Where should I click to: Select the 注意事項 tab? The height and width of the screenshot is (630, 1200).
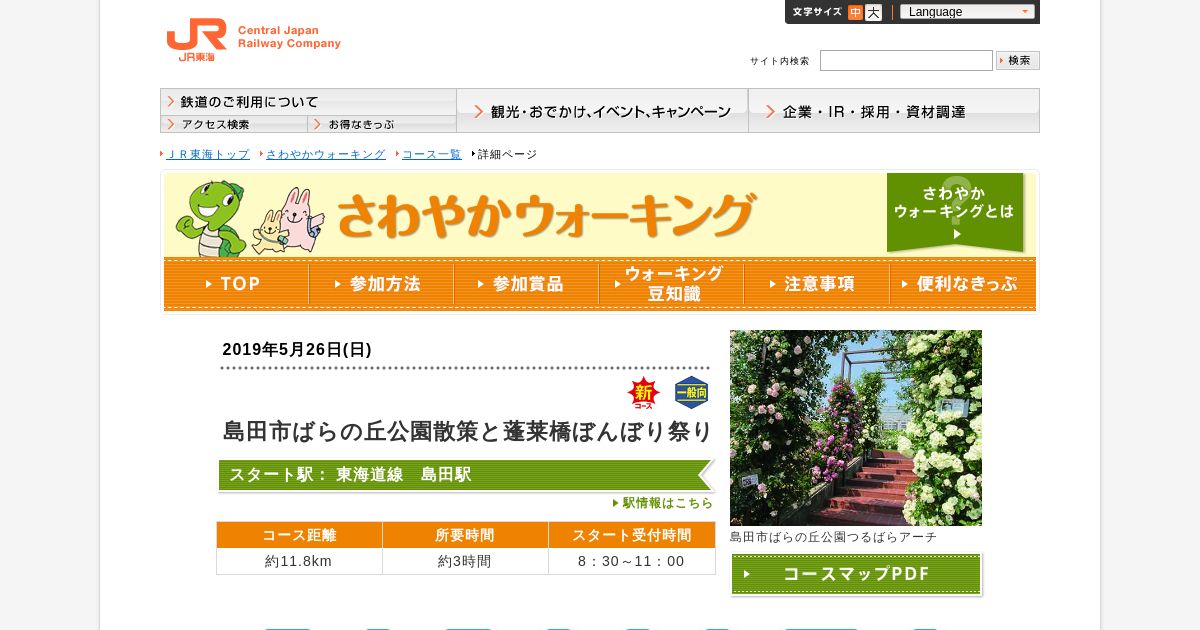816,284
